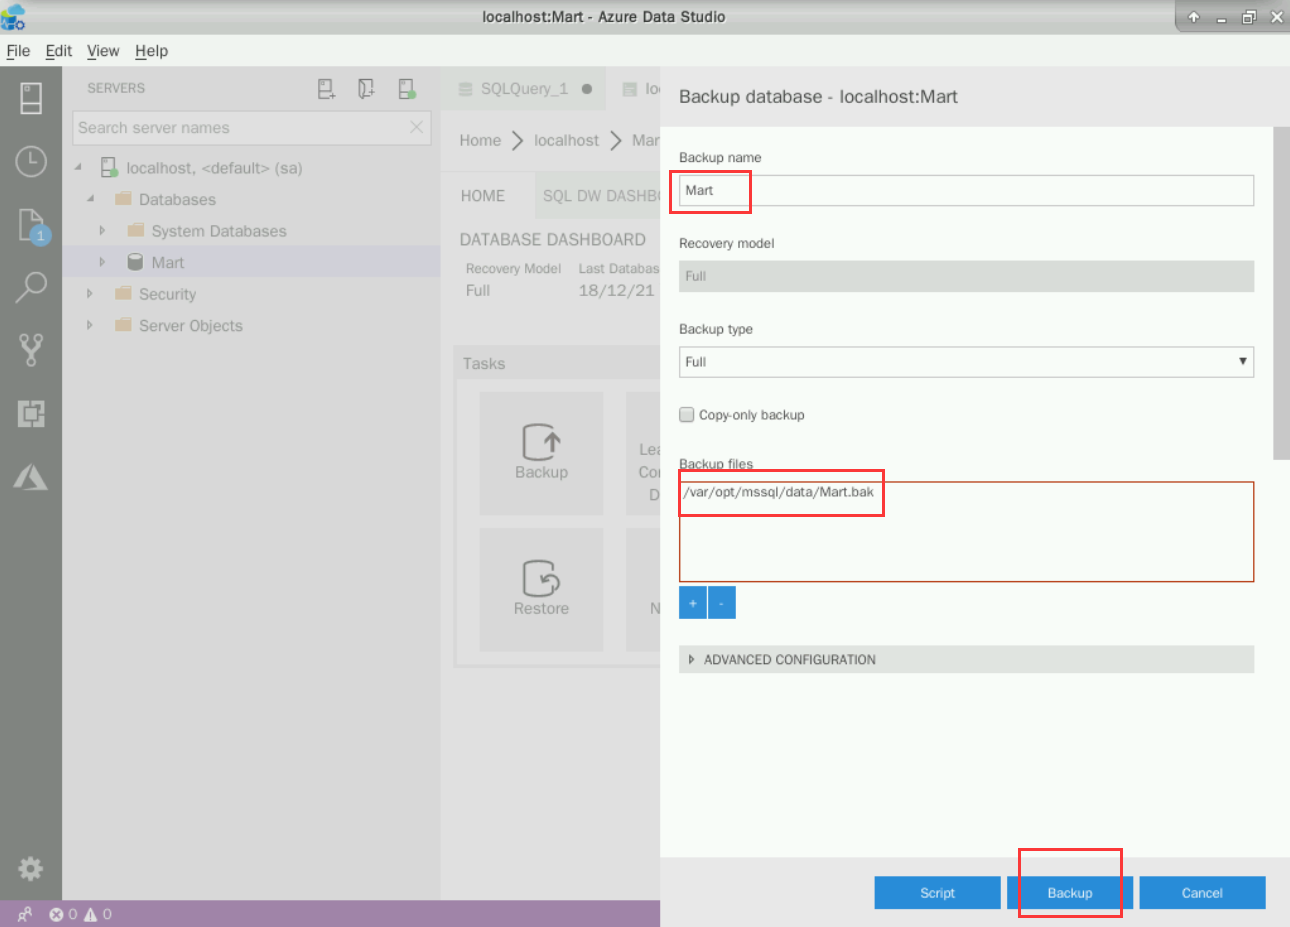1290x927 pixels.
Task: Open the Azure icon in activity bar
Action: (31, 477)
